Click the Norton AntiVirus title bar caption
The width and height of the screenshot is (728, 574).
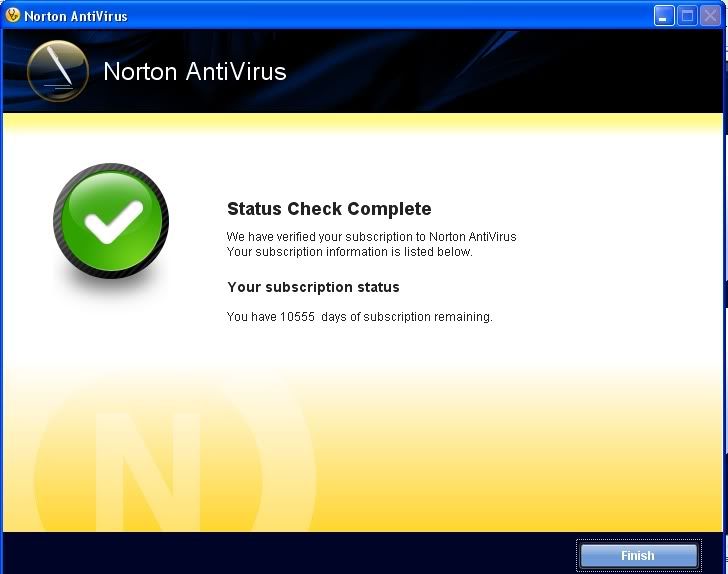click(x=76, y=16)
